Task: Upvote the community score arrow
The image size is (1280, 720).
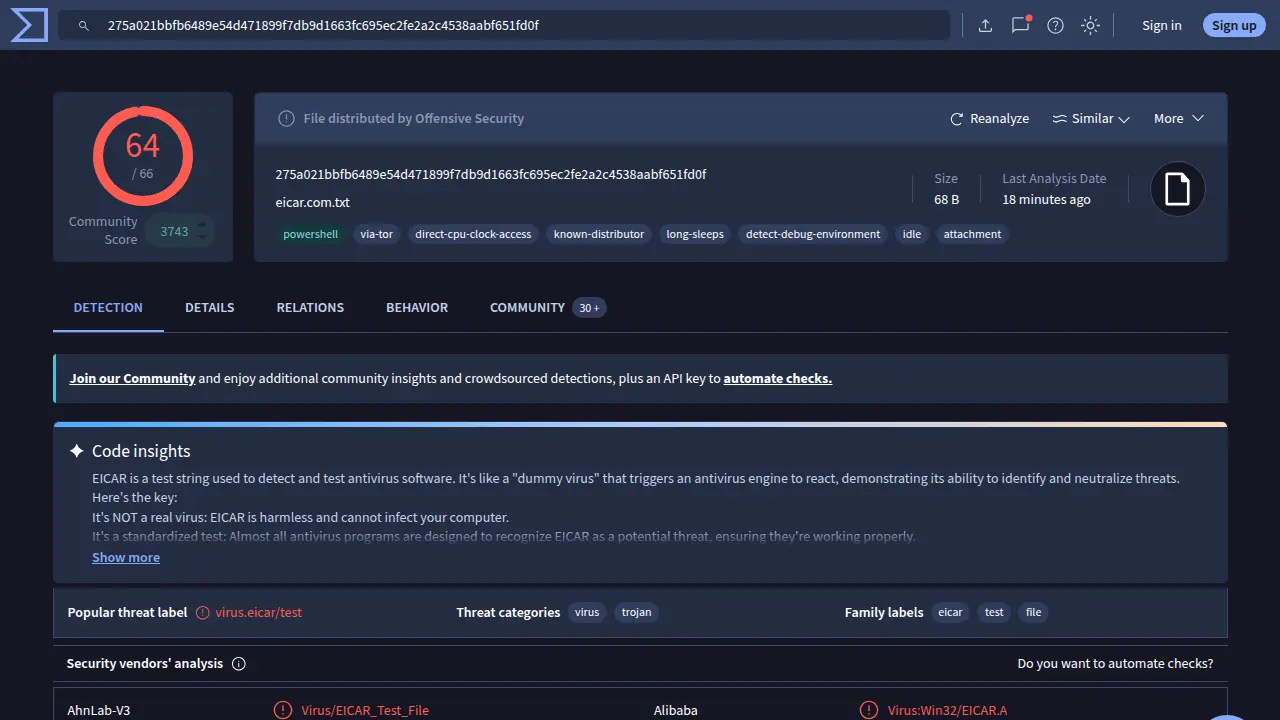Action: (204, 224)
